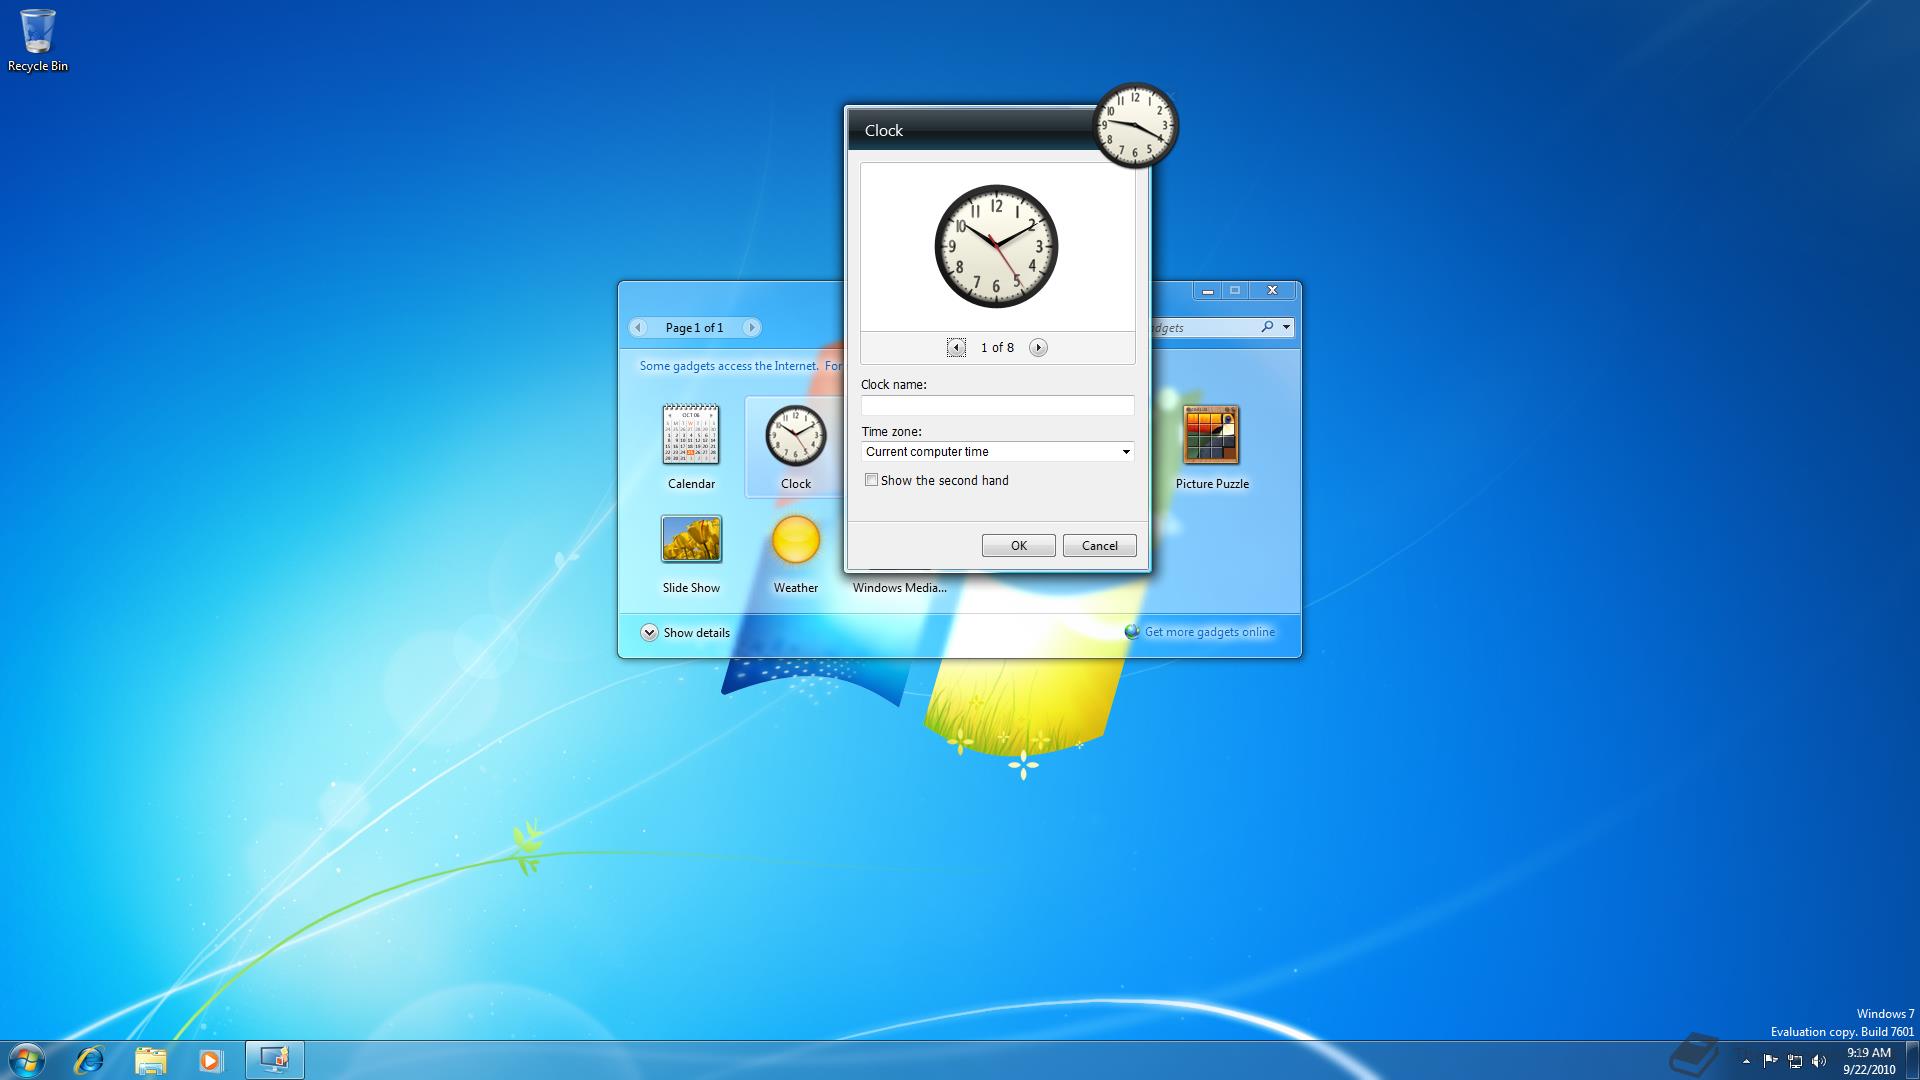This screenshot has height=1080, width=1920.
Task: Open the Recycle Bin desktop icon
Action: tap(38, 40)
